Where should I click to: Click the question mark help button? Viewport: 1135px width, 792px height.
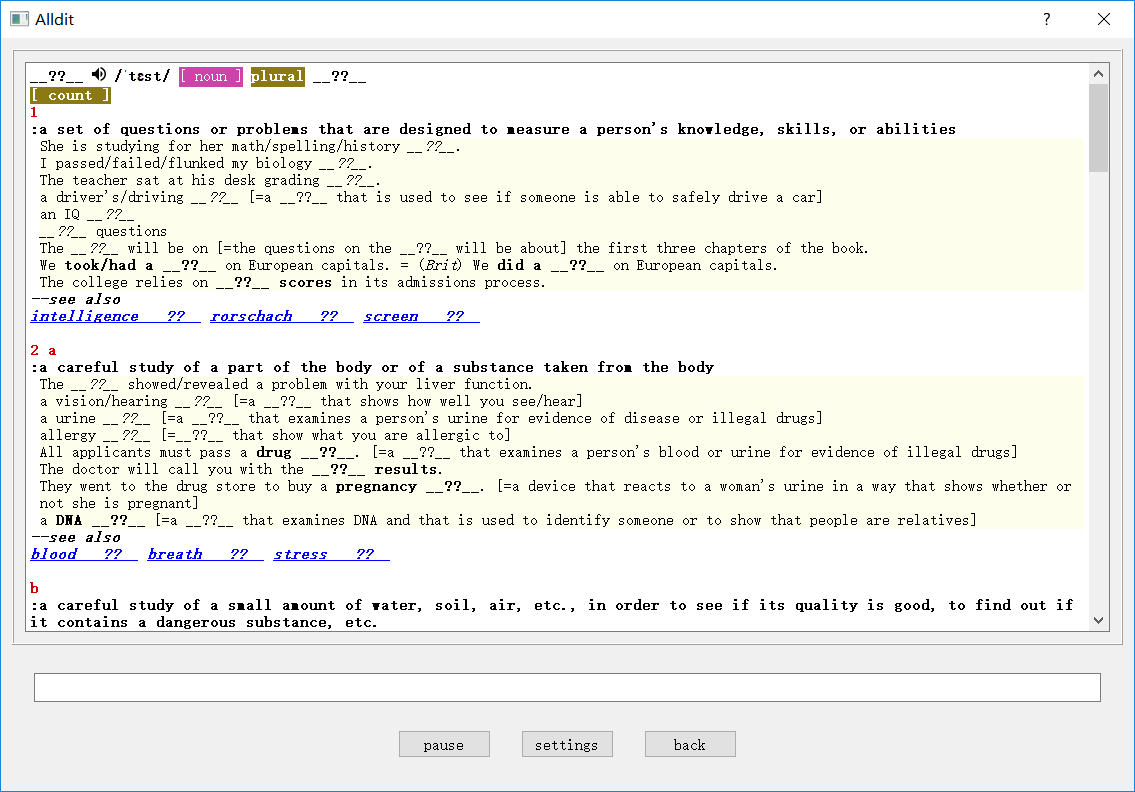(1046, 19)
